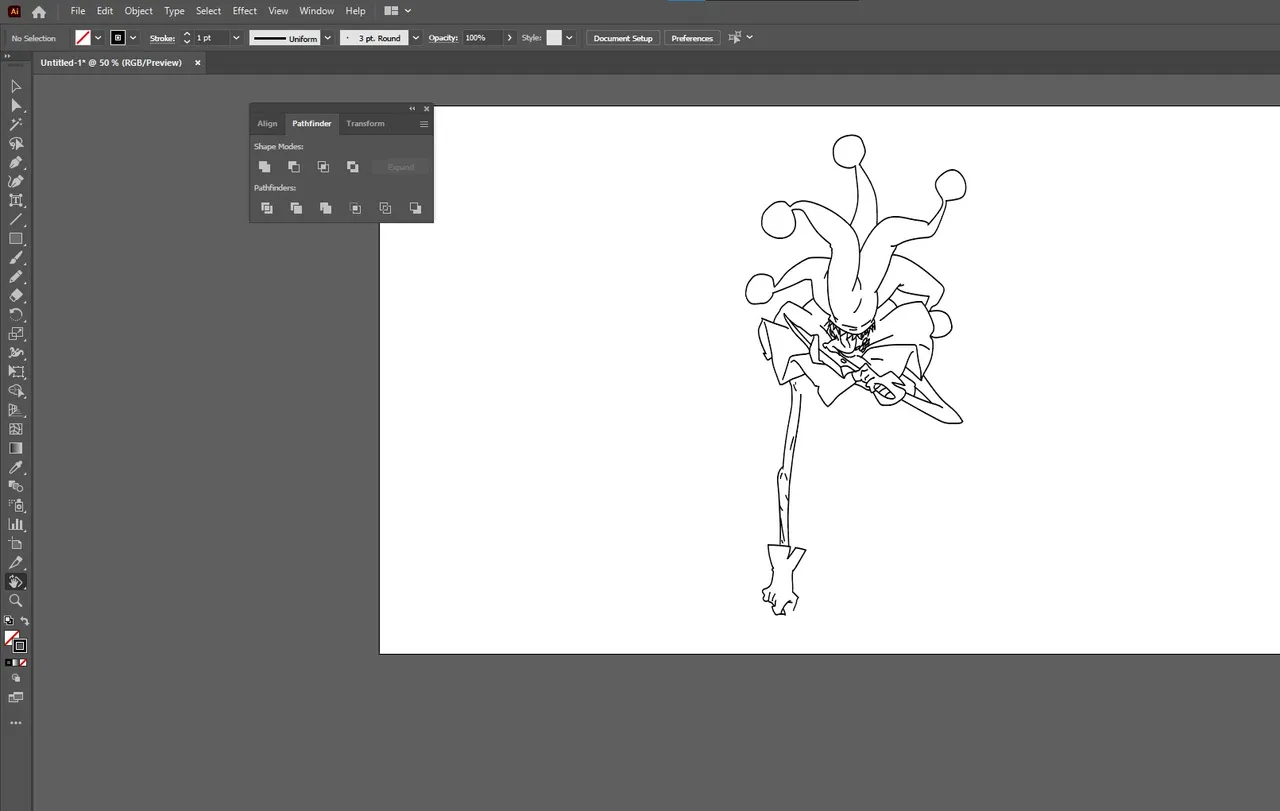1280x811 pixels.
Task: Open the 3 pt. Round brush dropdown
Action: tap(415, 38)
